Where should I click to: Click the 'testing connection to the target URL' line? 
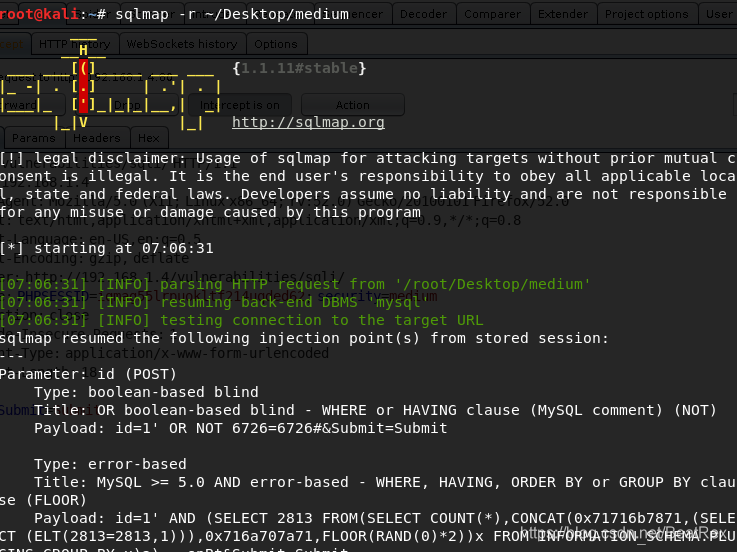(x=242, y=320)
